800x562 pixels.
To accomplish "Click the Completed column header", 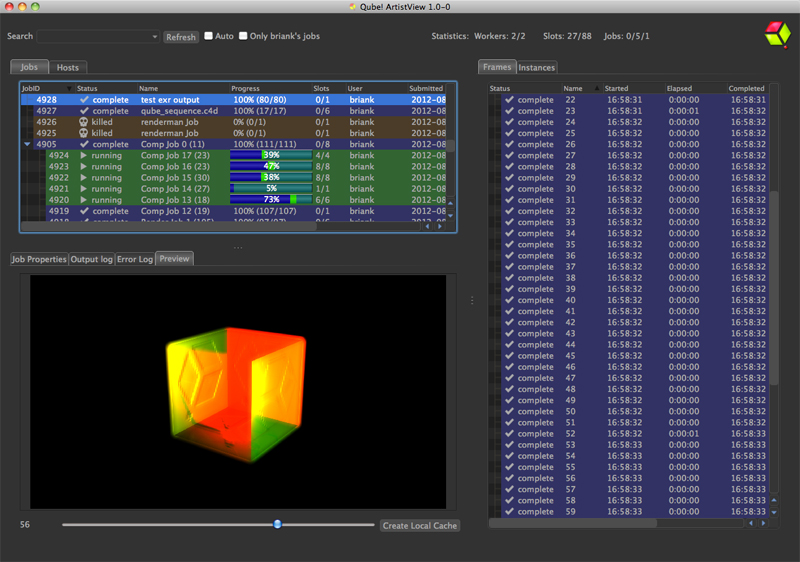I will (x=747, y=88).
